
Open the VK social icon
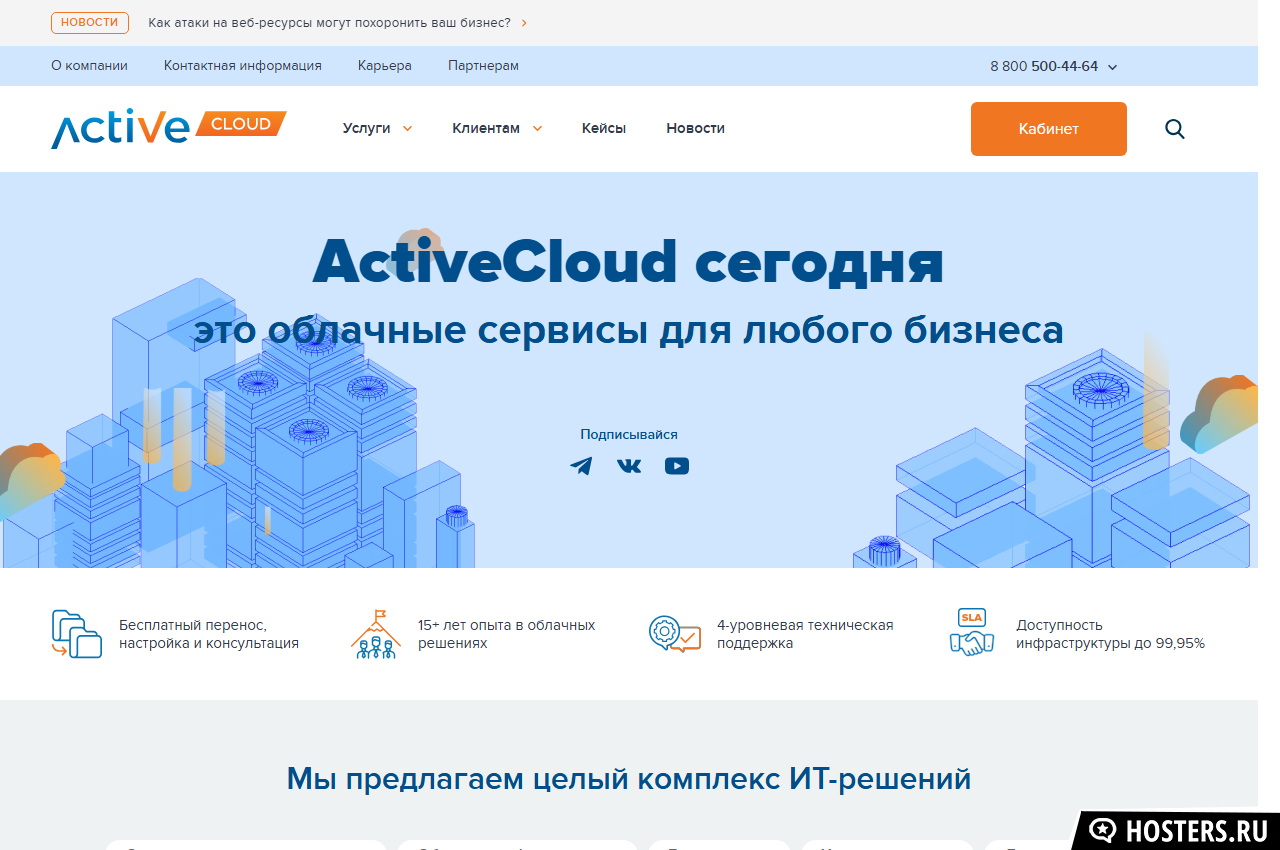629,466
